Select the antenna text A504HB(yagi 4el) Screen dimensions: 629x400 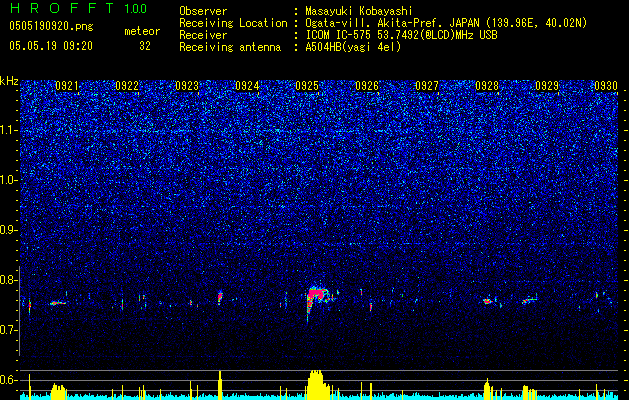(x=353, y=47)
